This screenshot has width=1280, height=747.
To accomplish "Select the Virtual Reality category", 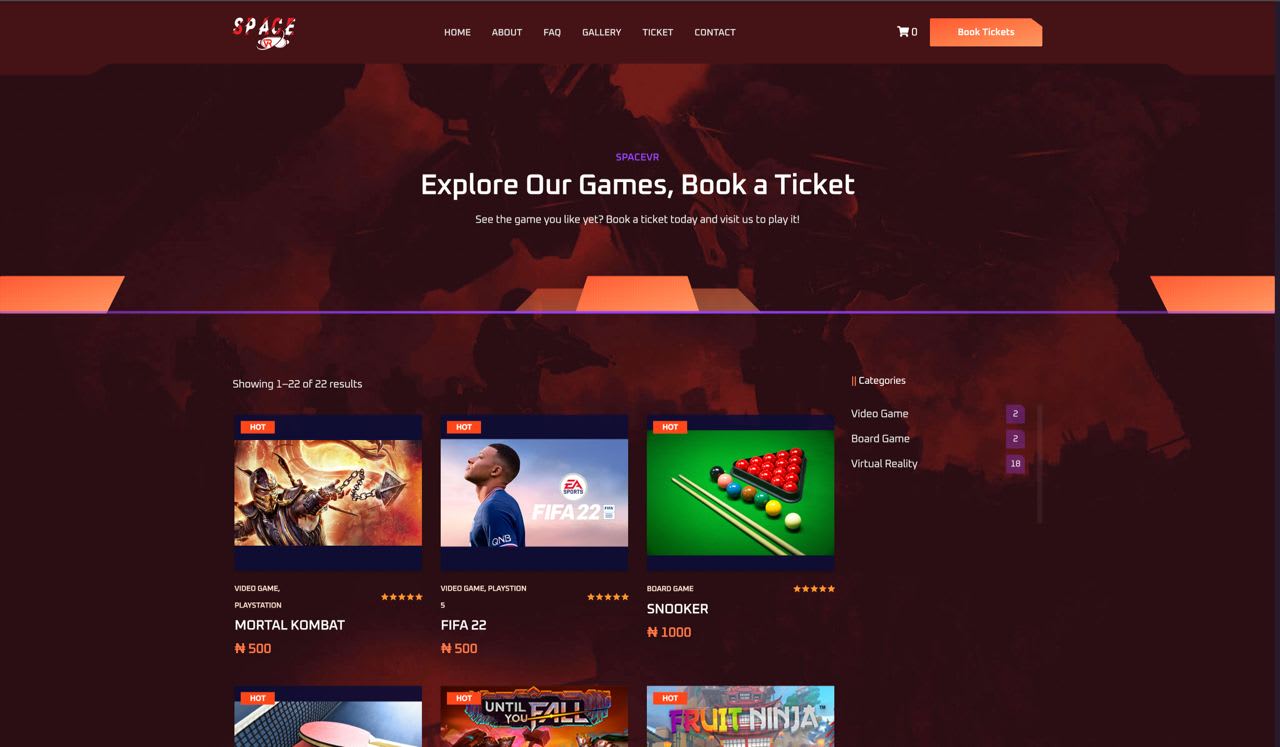I will (x=884, y=463).
